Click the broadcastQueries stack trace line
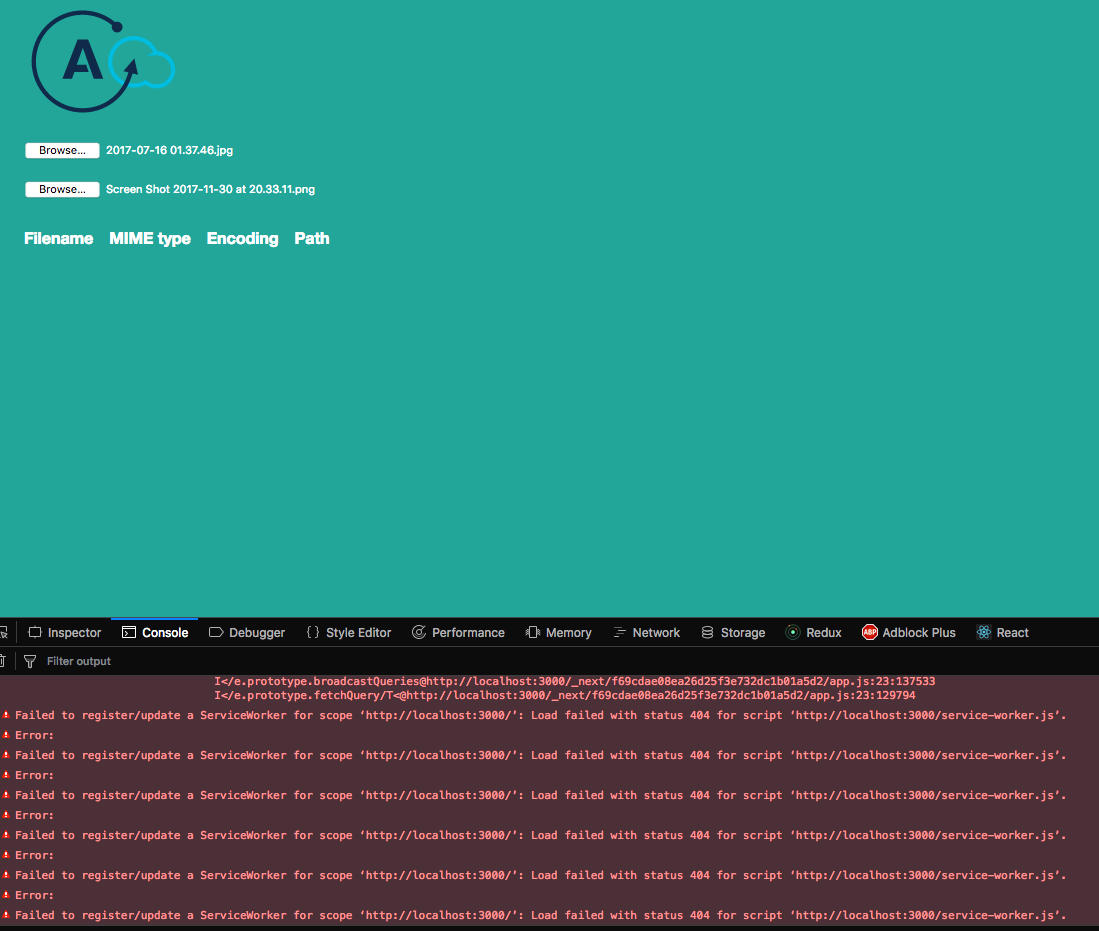1099x931 pixels. [x=574, y=681]
